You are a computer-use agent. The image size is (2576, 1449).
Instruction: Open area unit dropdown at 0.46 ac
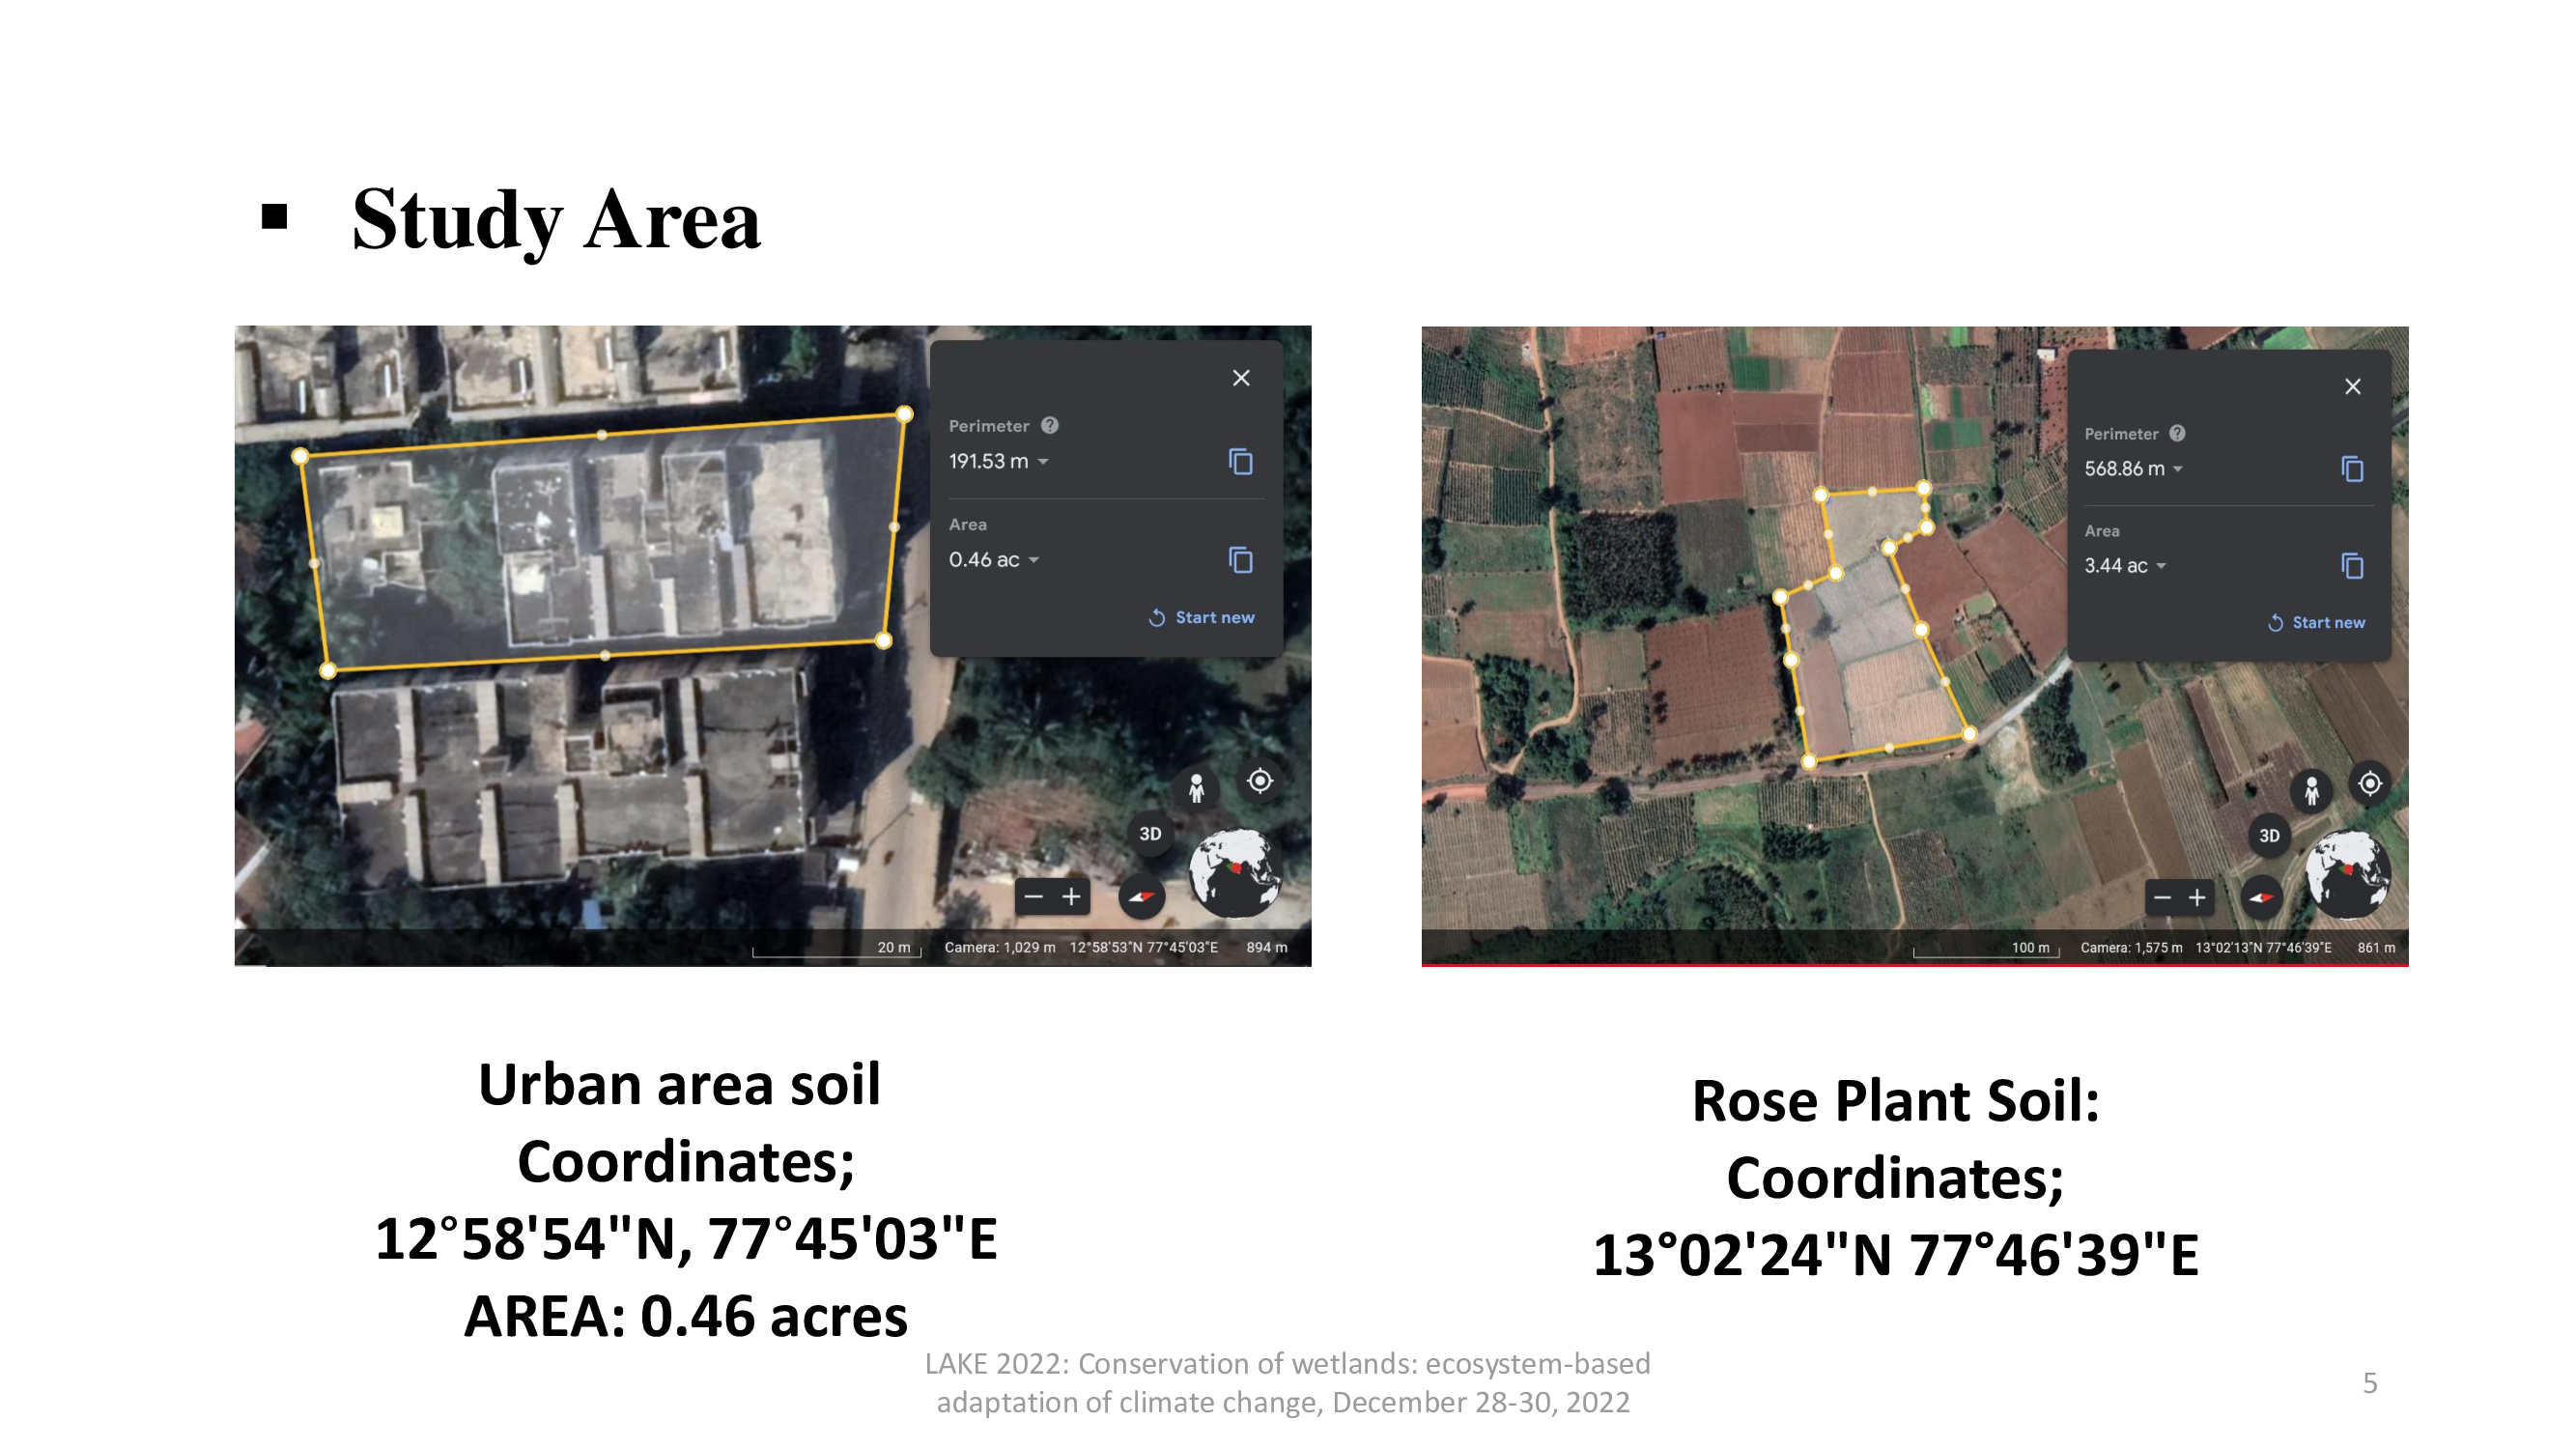1034,560
